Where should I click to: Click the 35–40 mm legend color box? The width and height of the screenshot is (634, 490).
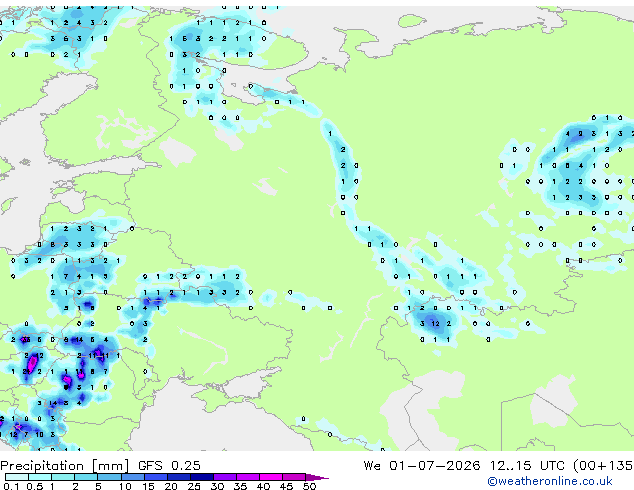(x=248, y=477)
